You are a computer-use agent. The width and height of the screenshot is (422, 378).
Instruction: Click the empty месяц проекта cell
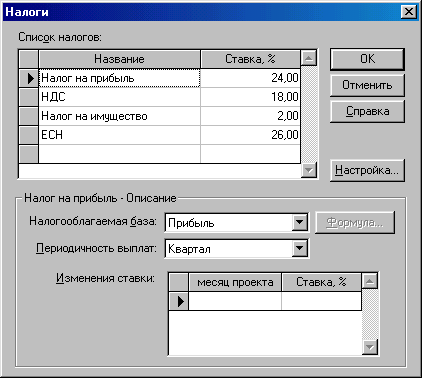pyautogui.click(x=235, y=301)
